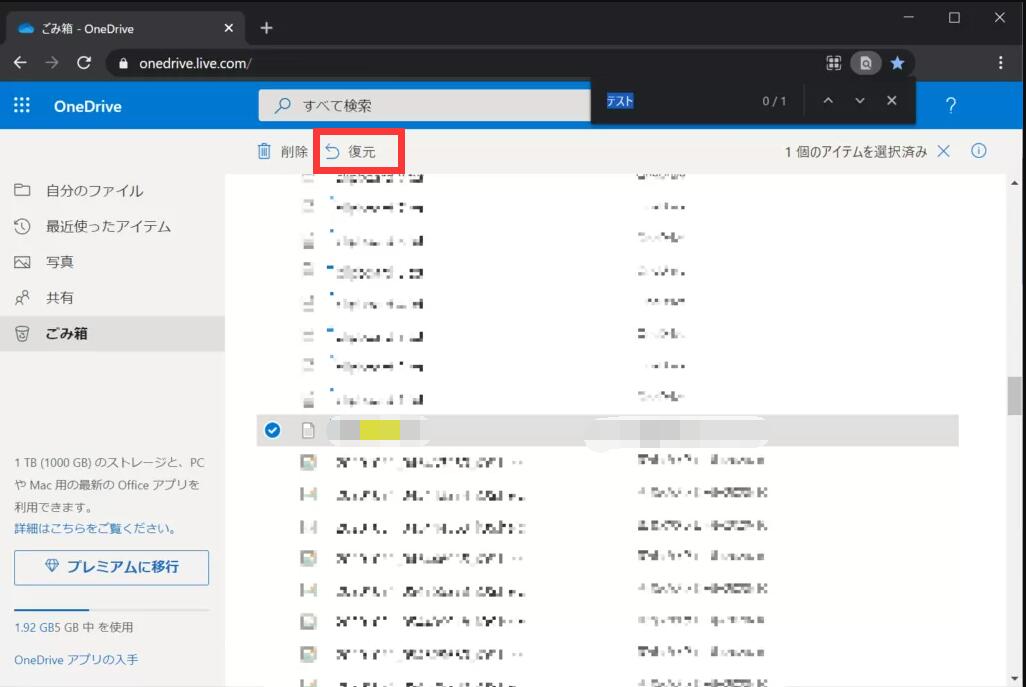Open the details pane info icon
The image size is (1026, 687).
tap(979, 151)
